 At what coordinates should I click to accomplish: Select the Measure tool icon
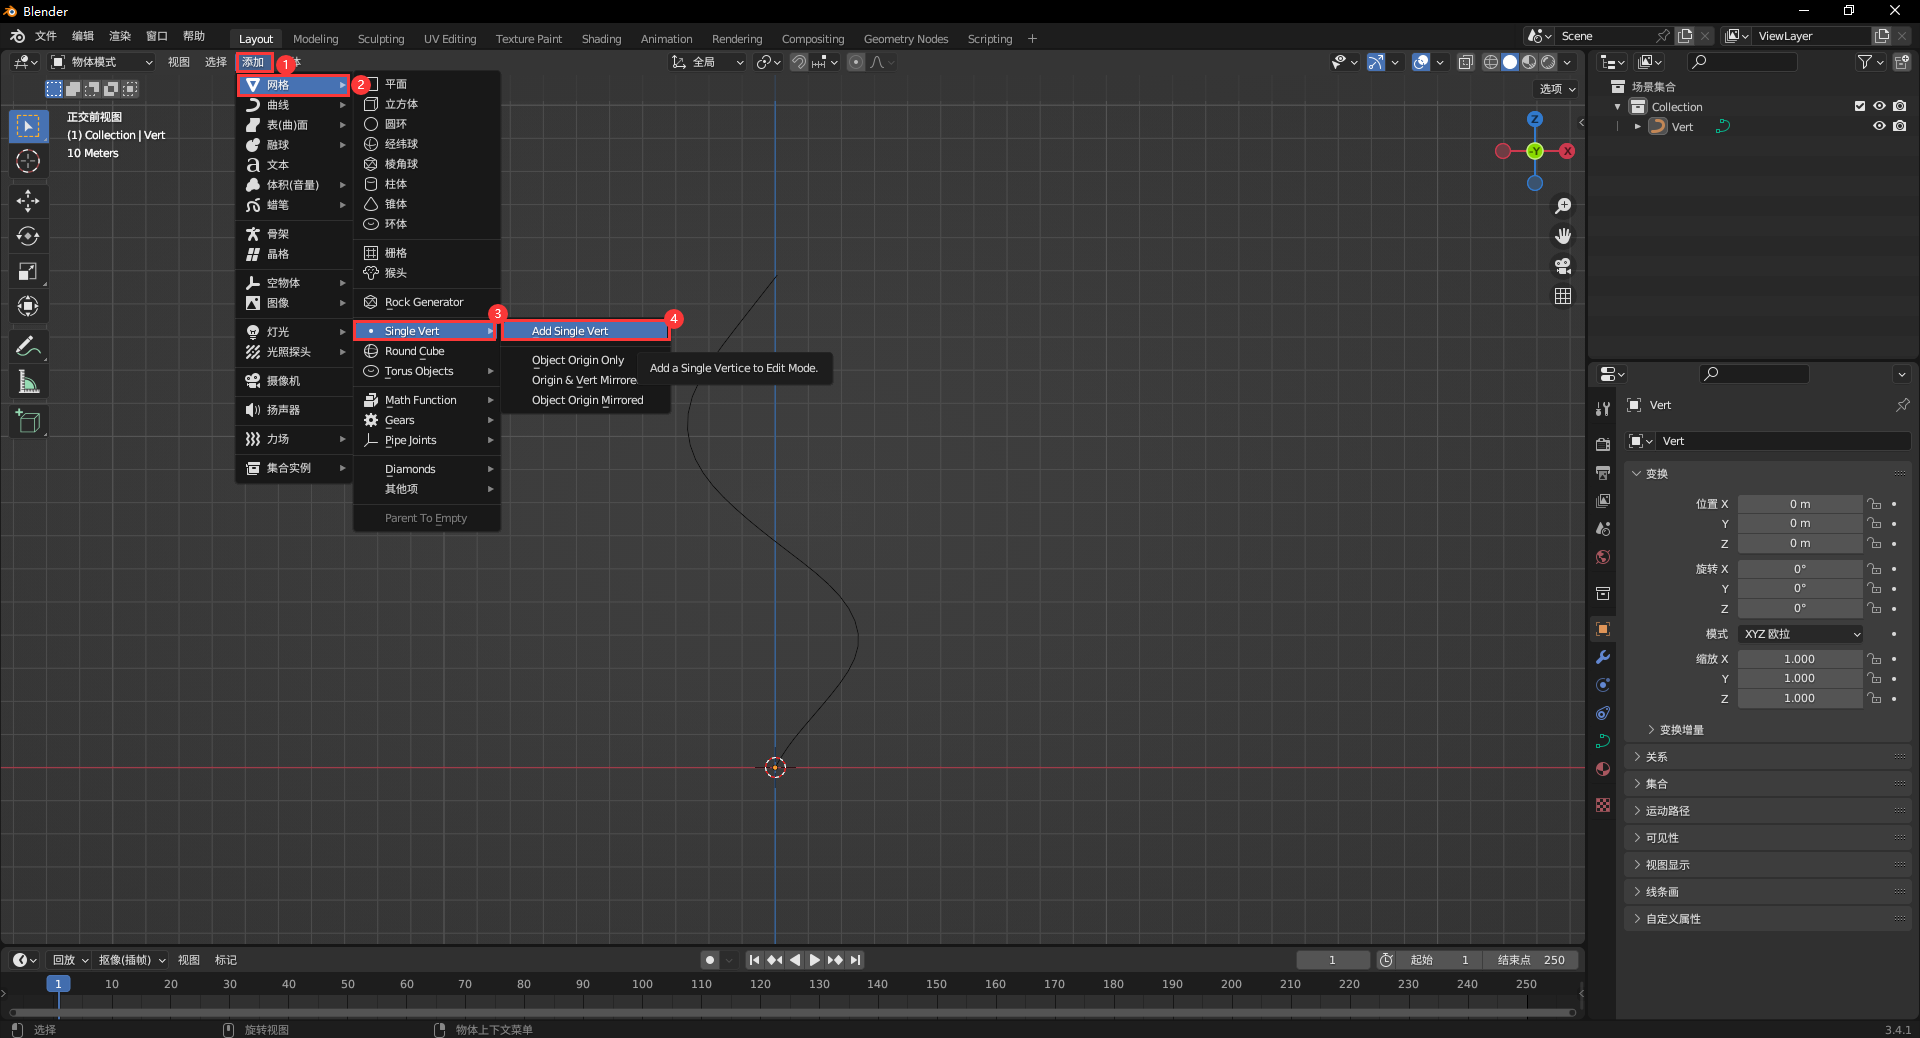(x=28, y=382)
